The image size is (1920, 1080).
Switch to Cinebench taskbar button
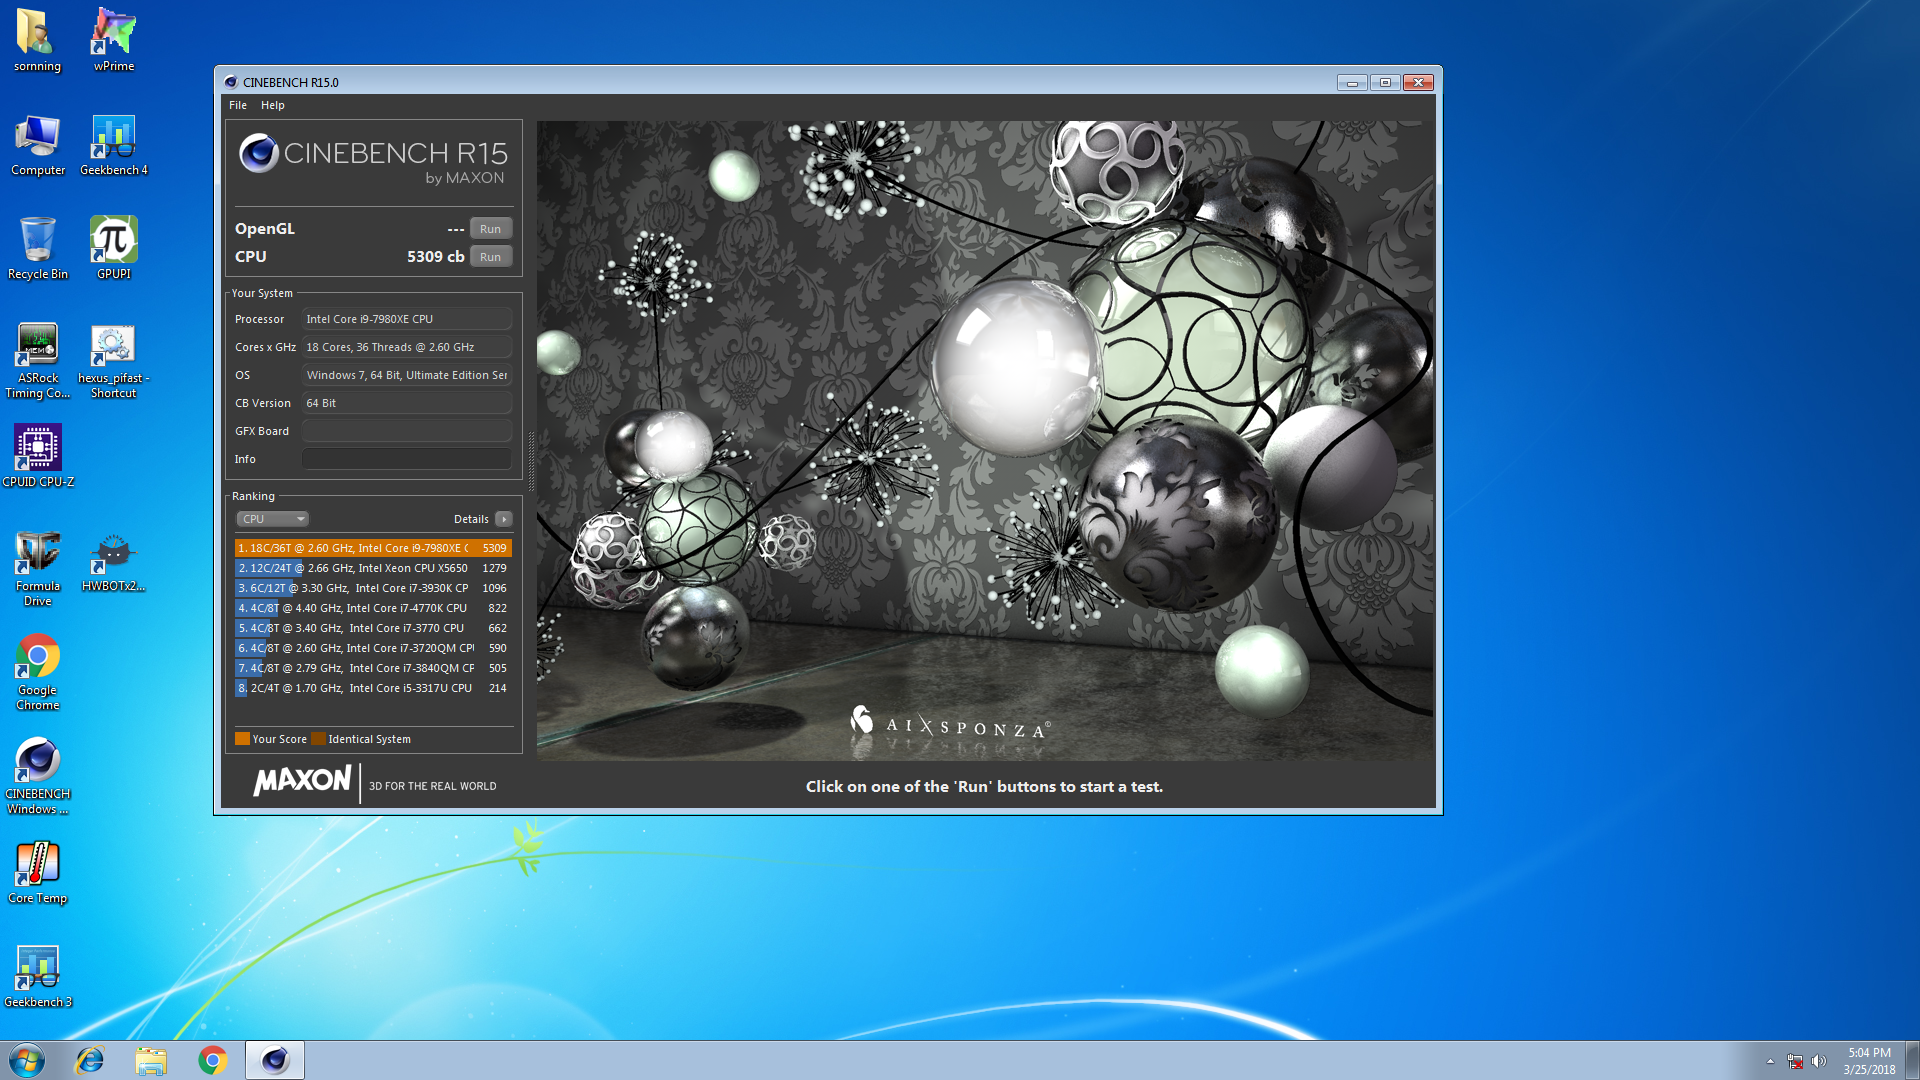pos(275,1060)
